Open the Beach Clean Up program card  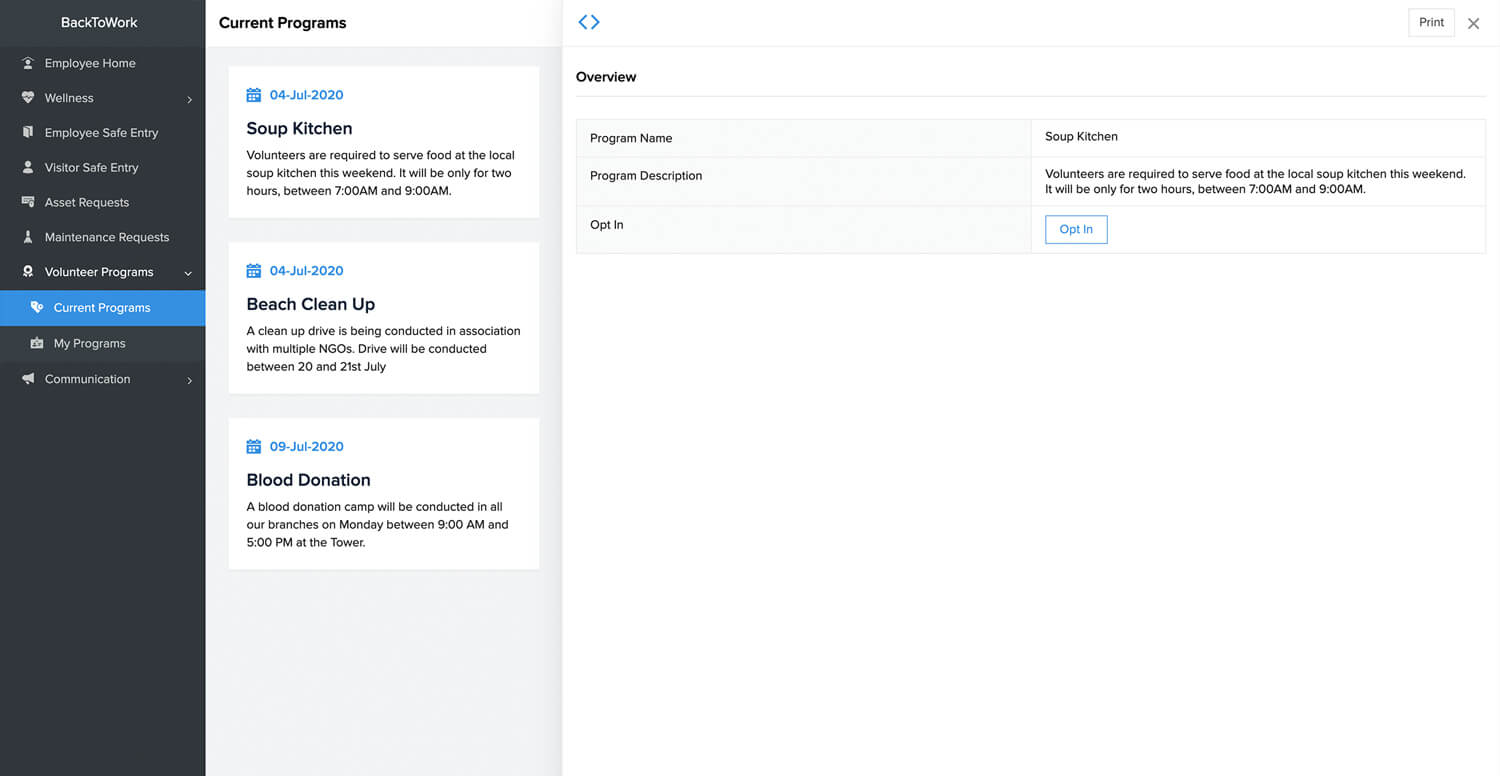383,318
